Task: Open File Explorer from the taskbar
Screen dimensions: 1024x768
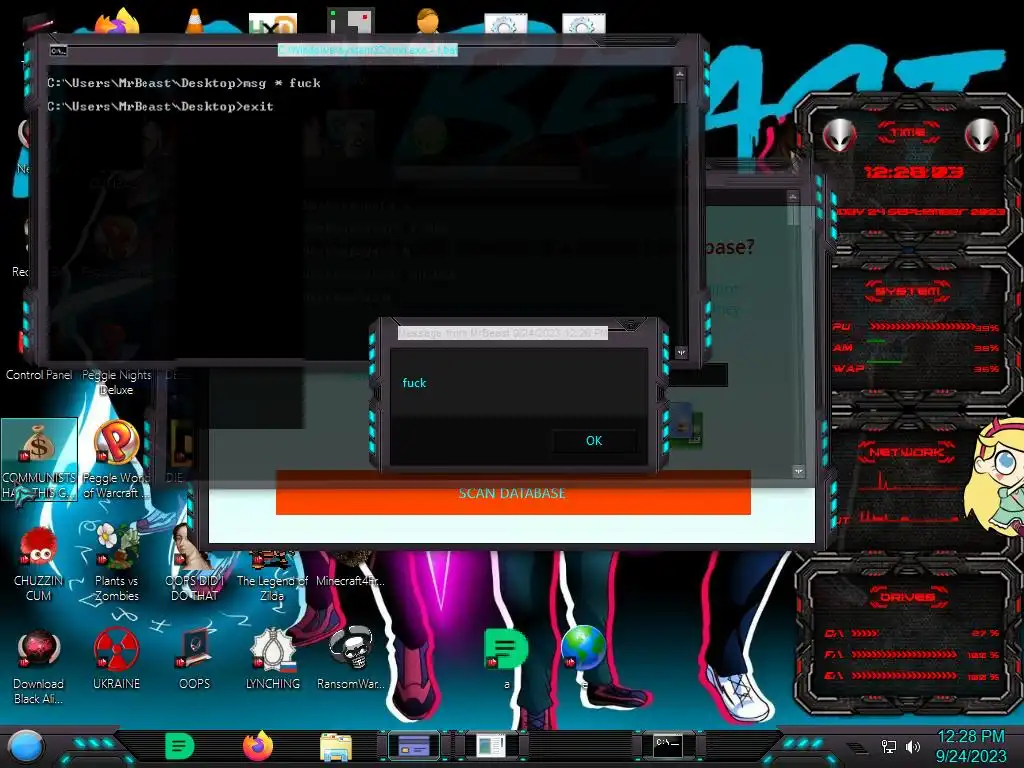Action: (x=336, y=746)
